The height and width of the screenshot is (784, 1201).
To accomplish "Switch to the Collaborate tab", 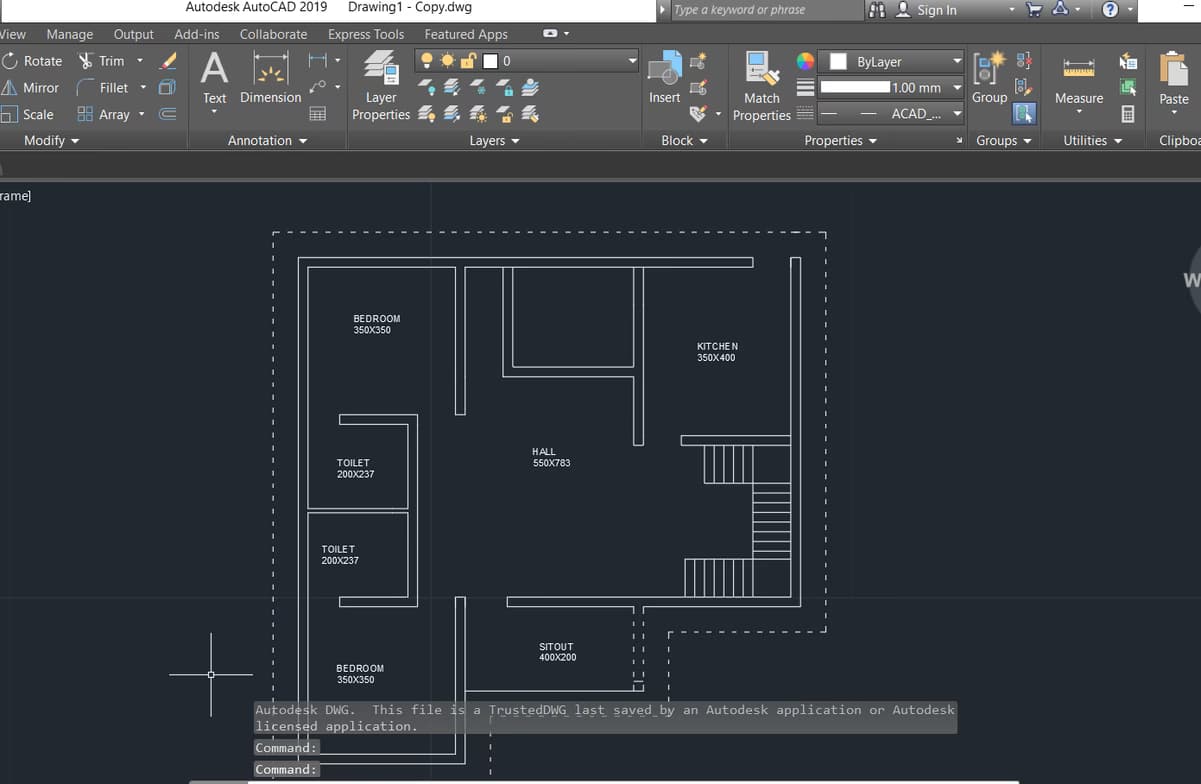I will point(273,34).
